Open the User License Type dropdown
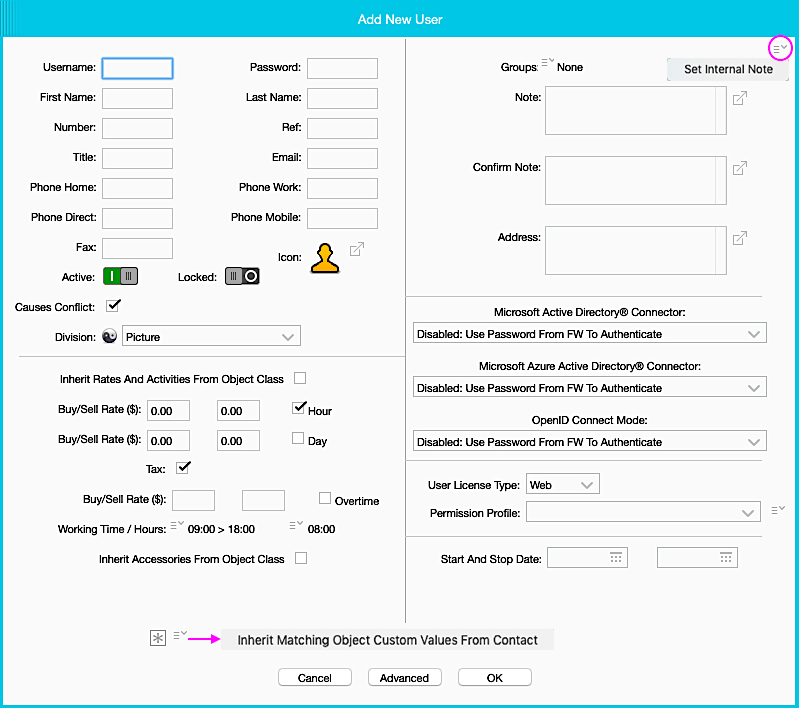Image resolution: width=799 pixels, height=708 pixels. click(563, 484)
